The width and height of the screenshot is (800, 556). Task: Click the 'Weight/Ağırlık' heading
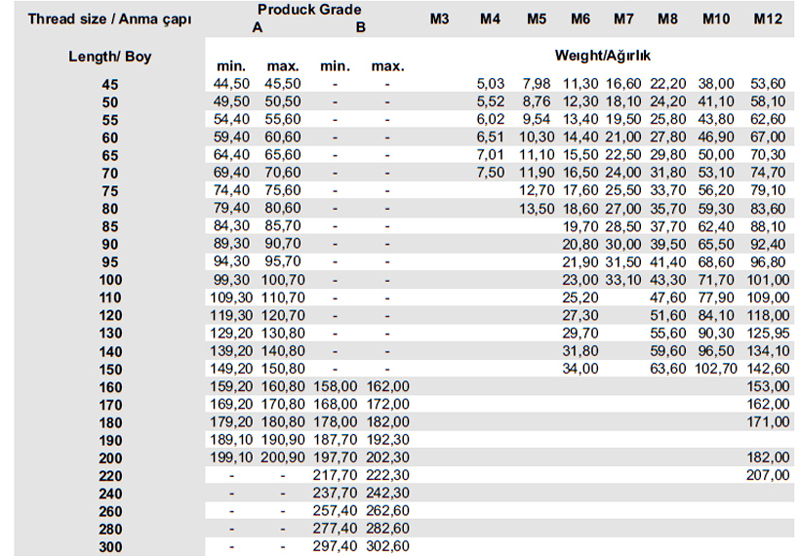coord(602,57)
